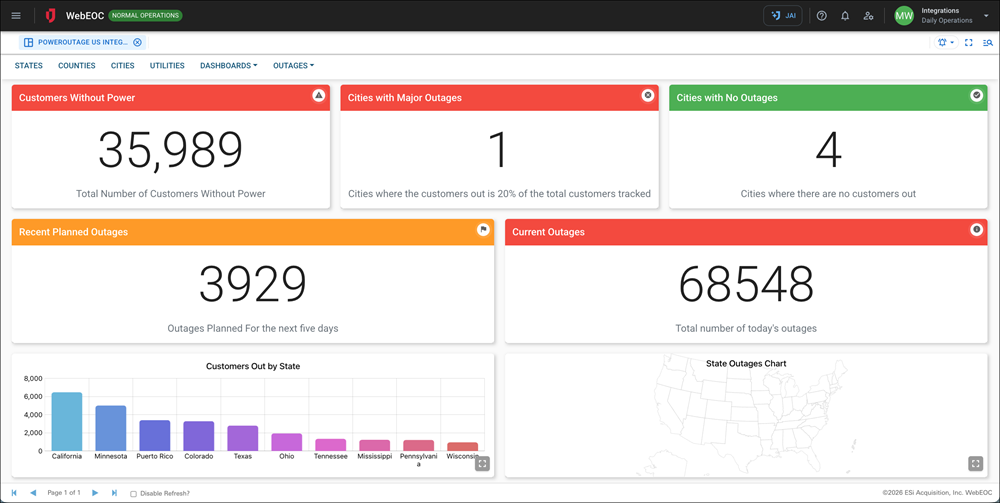Open the hamburger navigation menu
Screen dimensions: 1000x504
[x=15, y=16]
